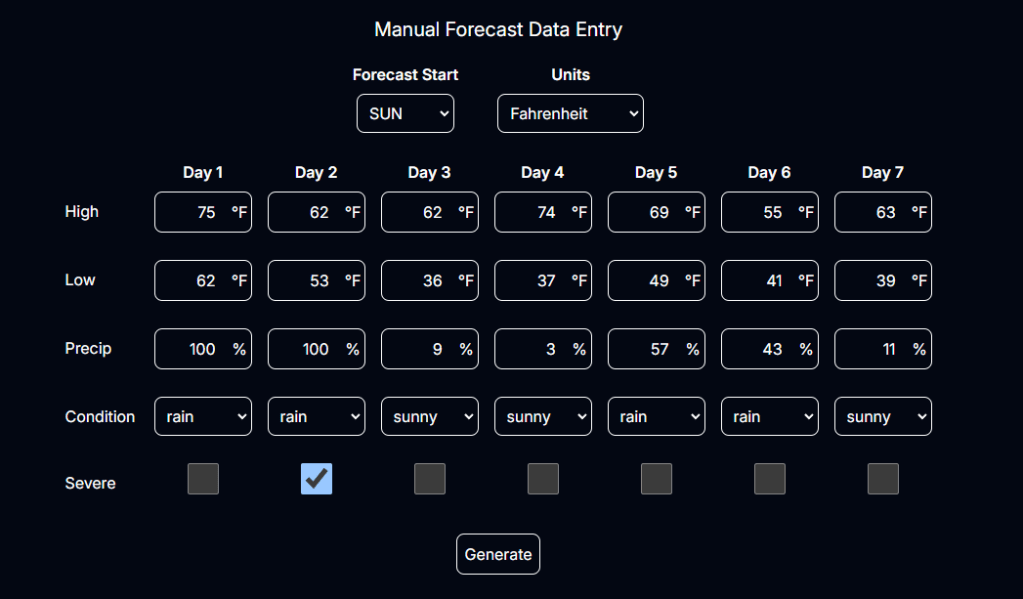Toggle the Day 7 Severe checkbox
Viewport: 1023px width, 599px height.
tap(883, 479)
